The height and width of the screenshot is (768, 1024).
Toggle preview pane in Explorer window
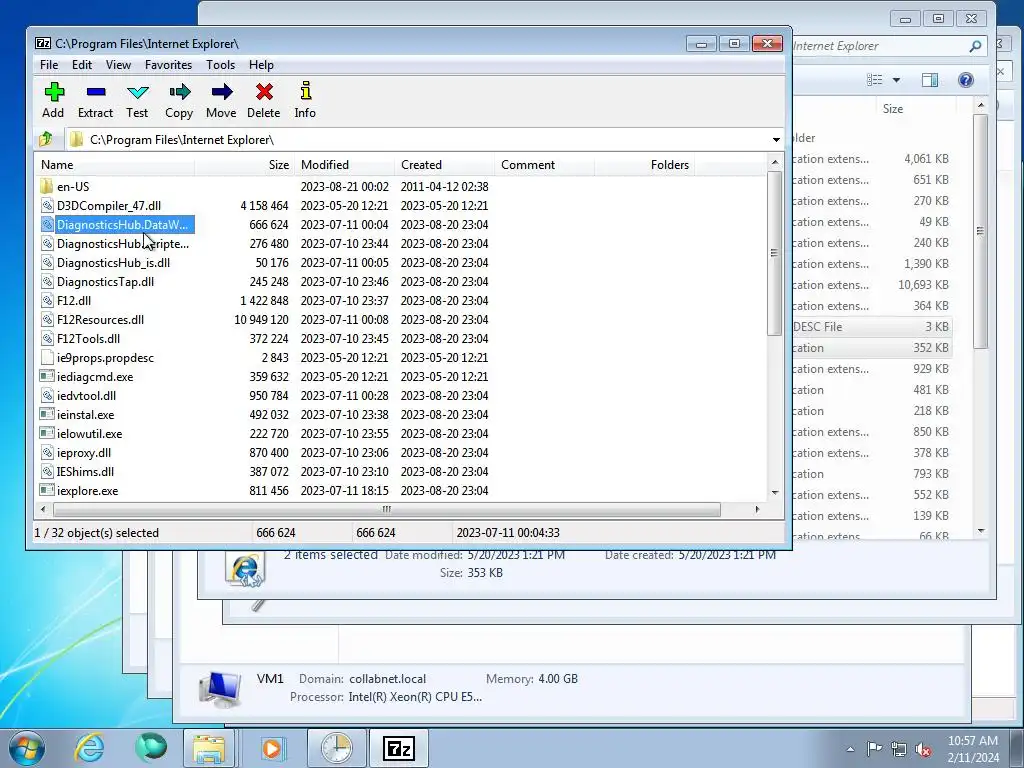pyautogui.click(x=930, y=80)
